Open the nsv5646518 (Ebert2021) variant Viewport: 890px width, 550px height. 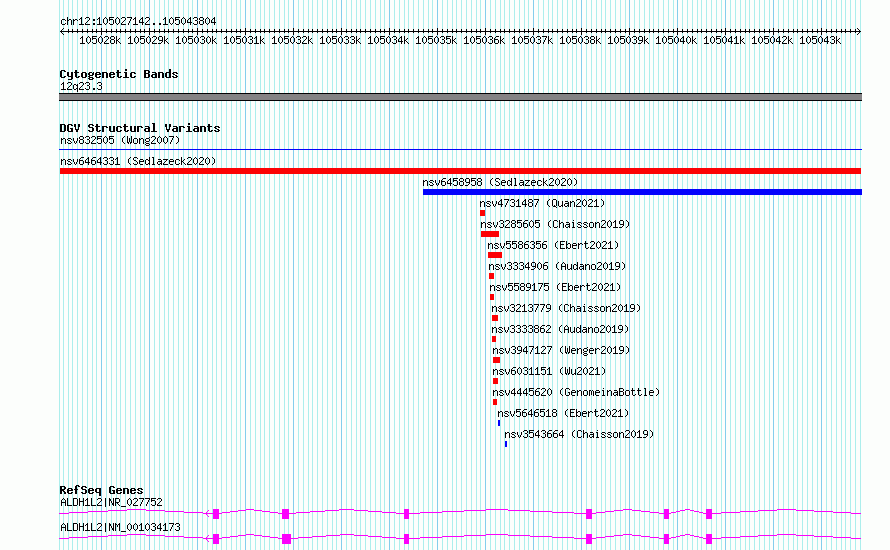tap(563, 413)
